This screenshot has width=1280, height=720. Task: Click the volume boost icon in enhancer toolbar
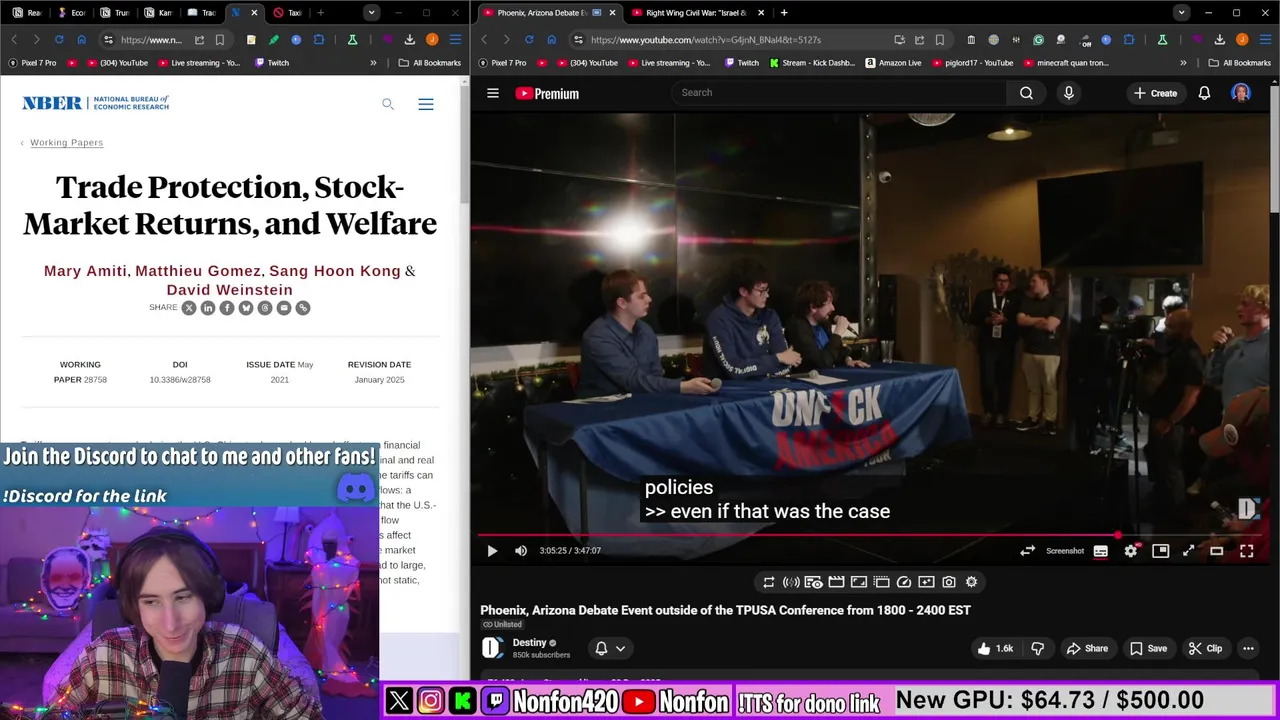click(x=791, y=582)
